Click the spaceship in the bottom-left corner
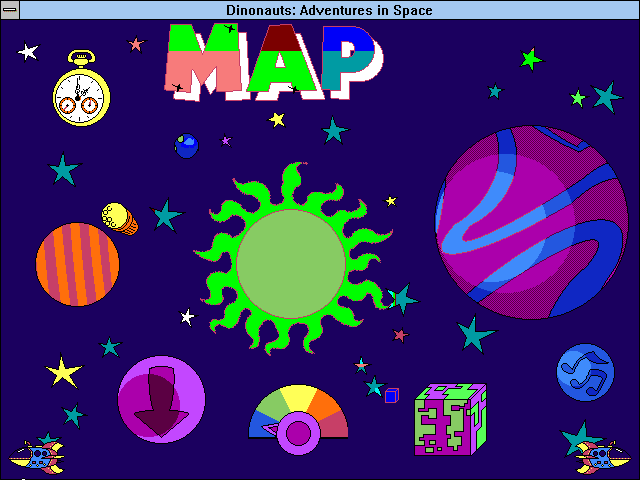The width and height of the screenshot is (640, 480). 37,457
